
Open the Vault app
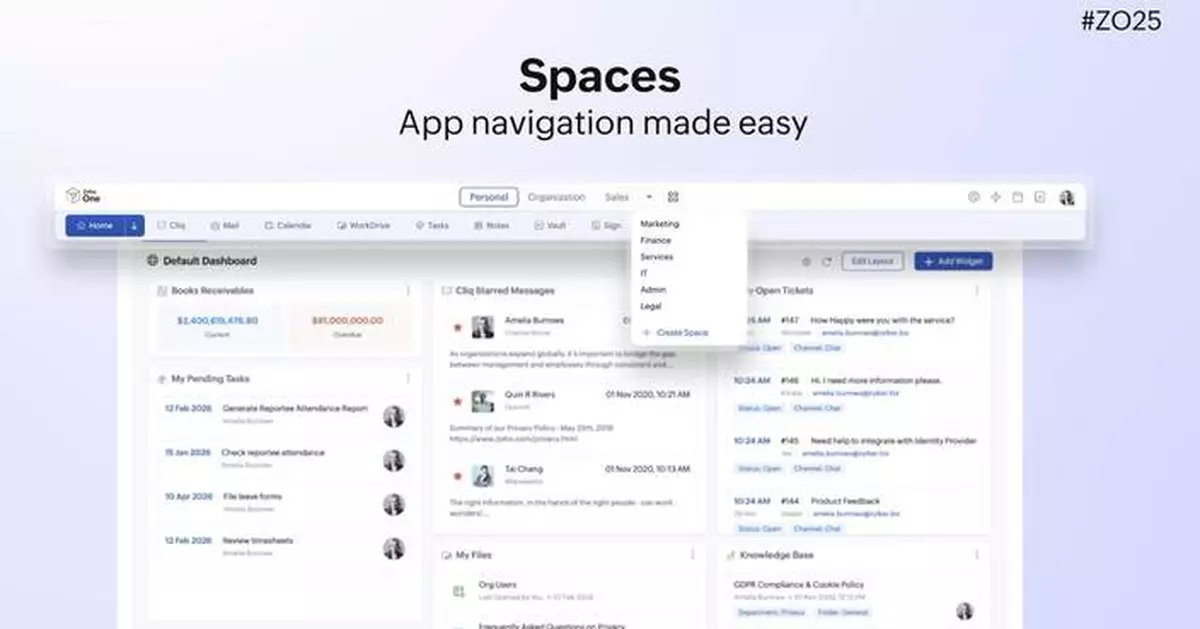[551, 225]
